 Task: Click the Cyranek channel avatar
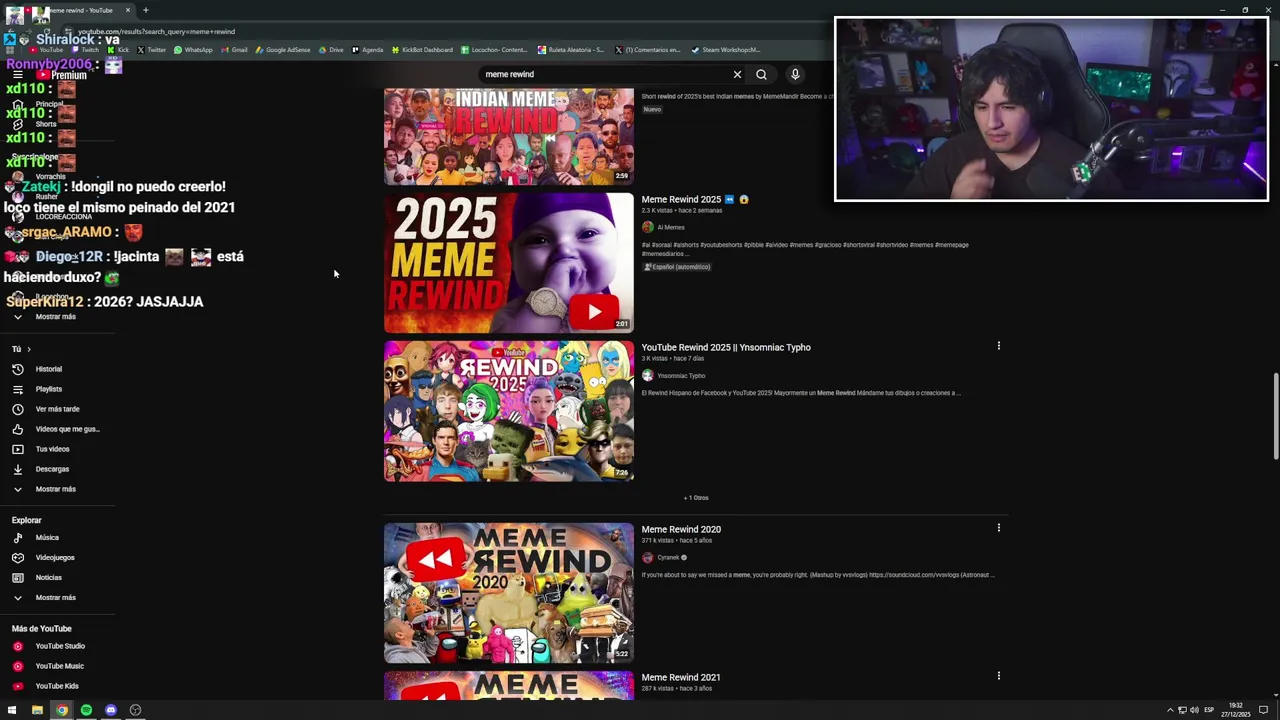647,558
